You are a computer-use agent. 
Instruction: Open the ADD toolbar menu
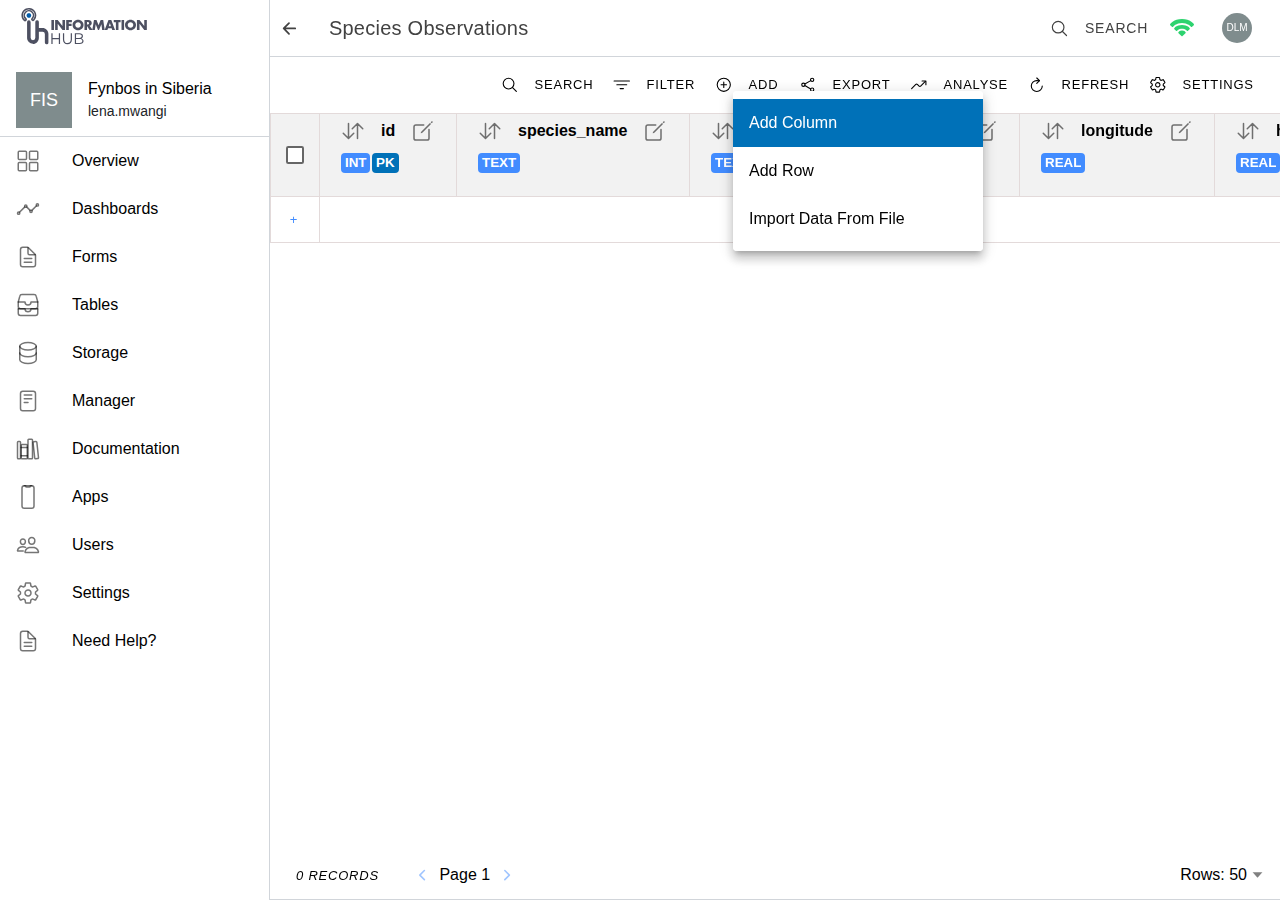[747, 85]
